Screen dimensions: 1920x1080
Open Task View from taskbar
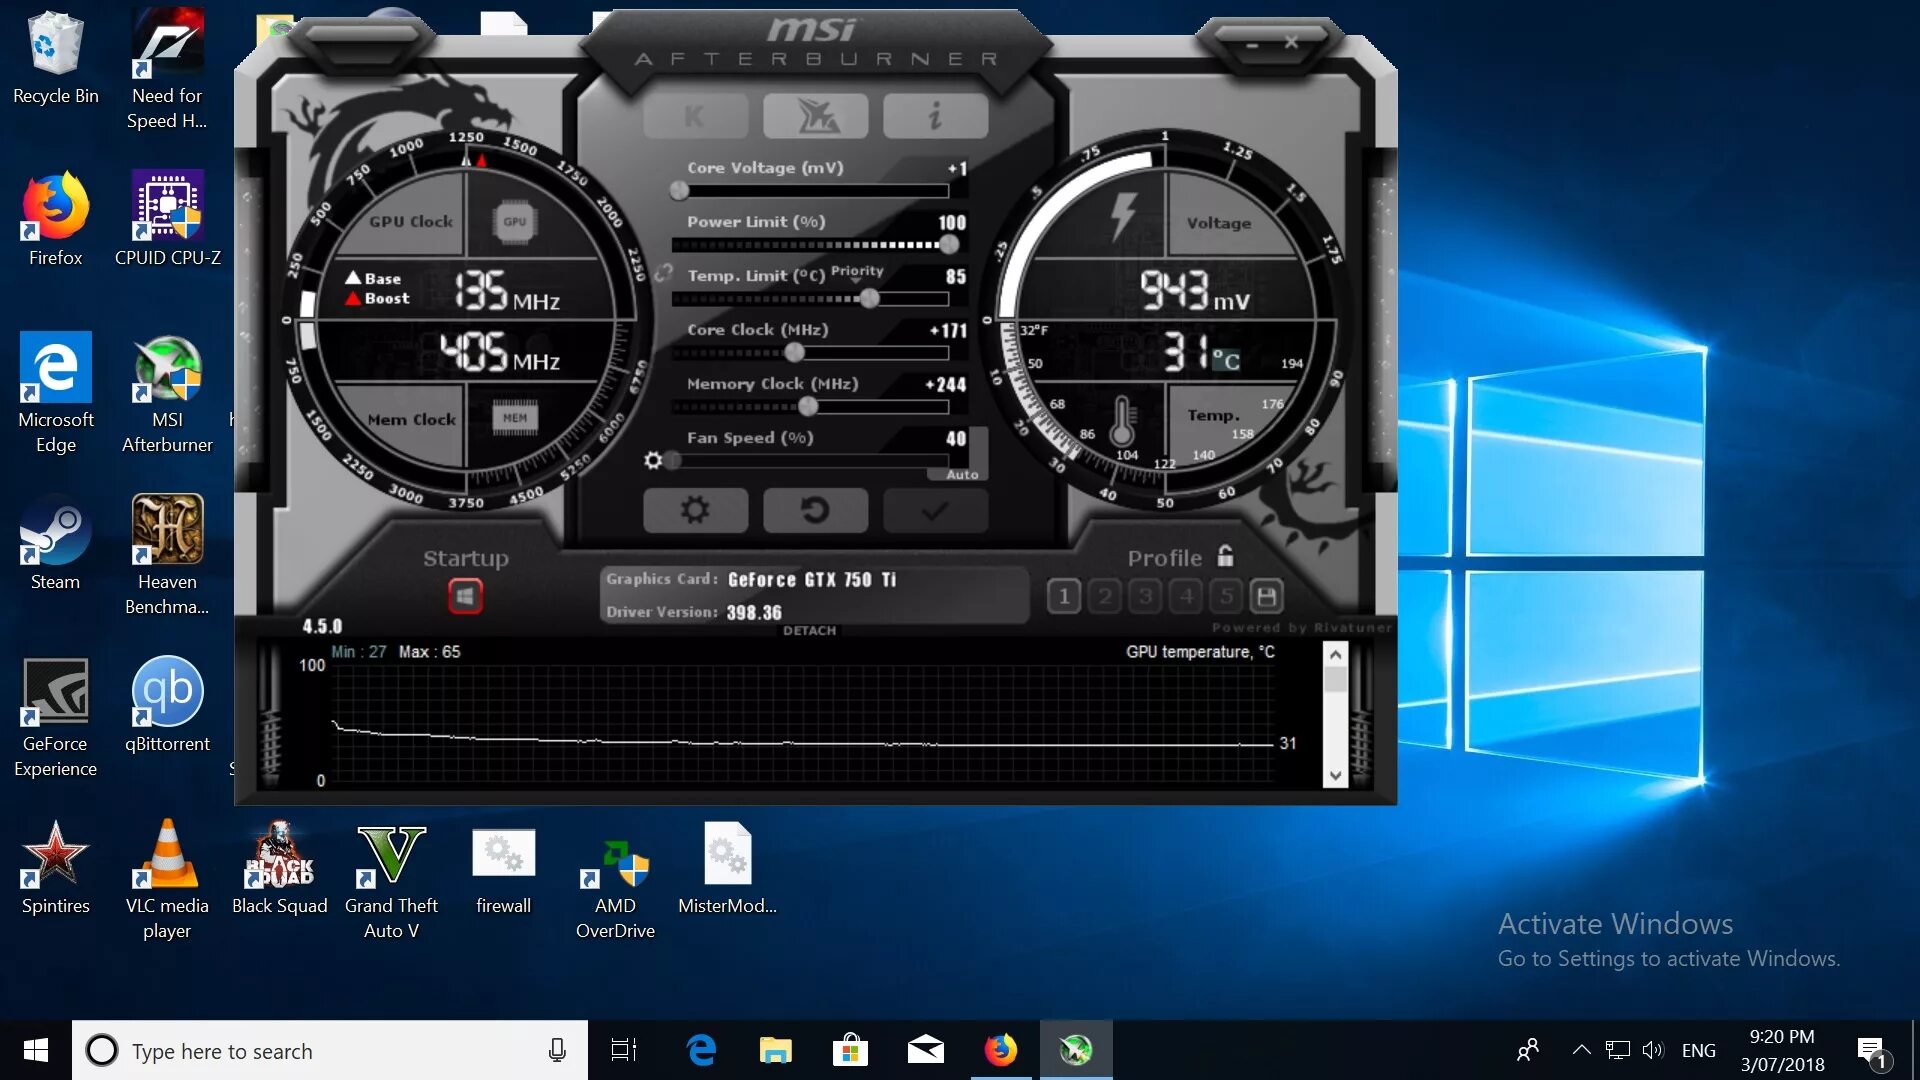(x=624, y=1050)
